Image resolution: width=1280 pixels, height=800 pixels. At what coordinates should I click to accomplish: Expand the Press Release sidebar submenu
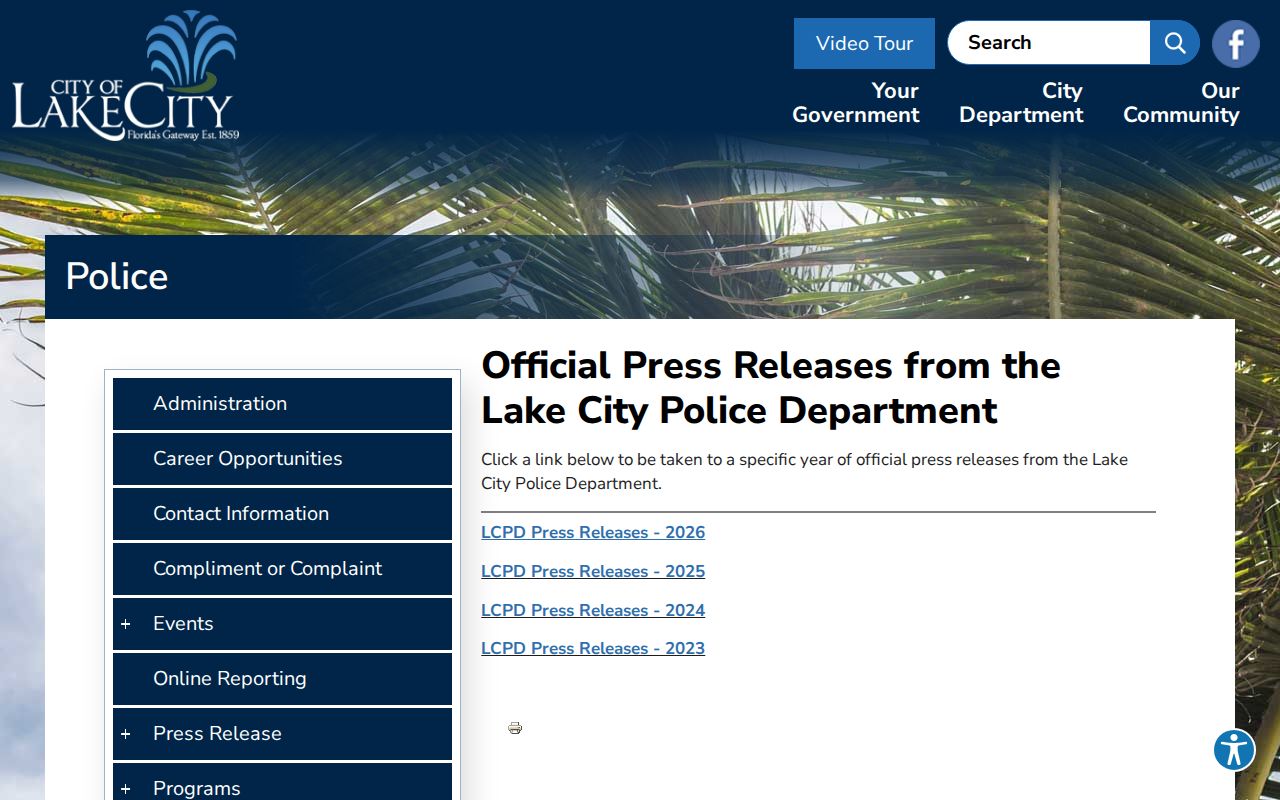[x=126, y=734]
